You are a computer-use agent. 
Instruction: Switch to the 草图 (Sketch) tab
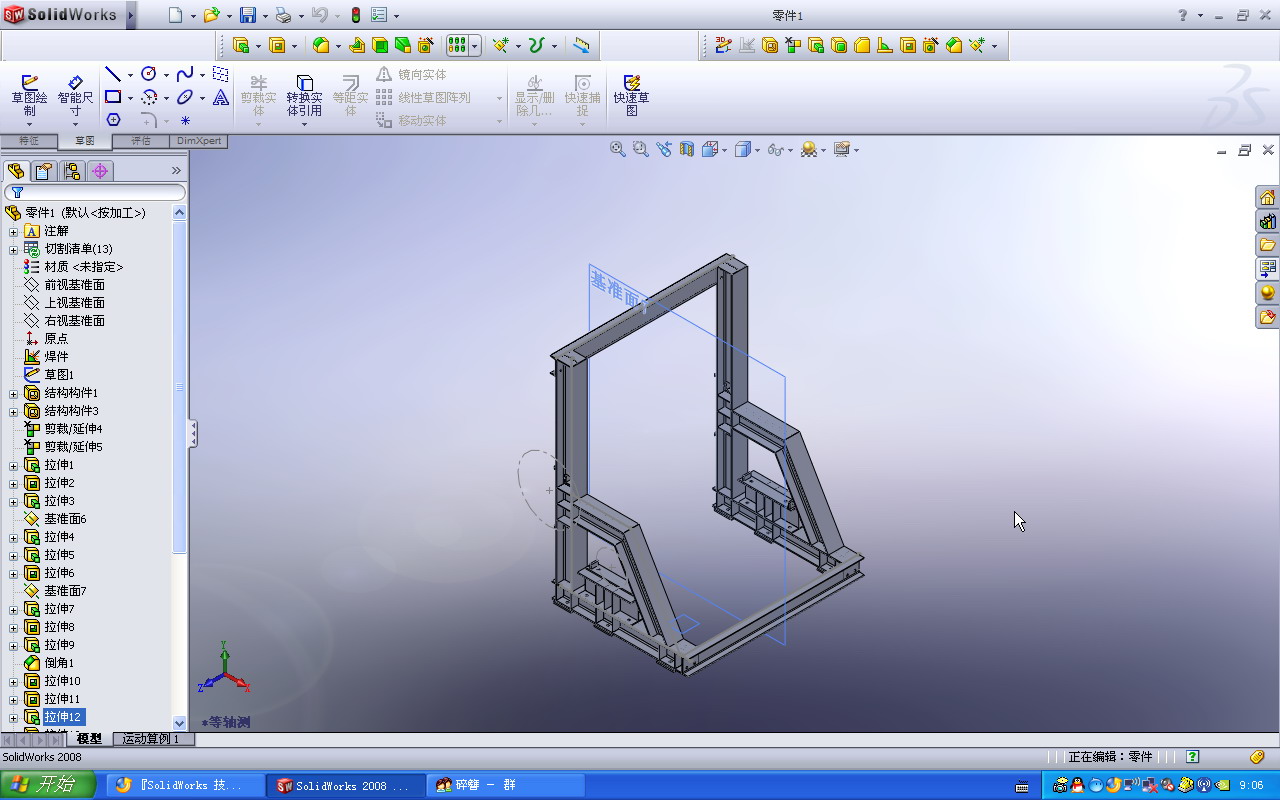(84, 141)
